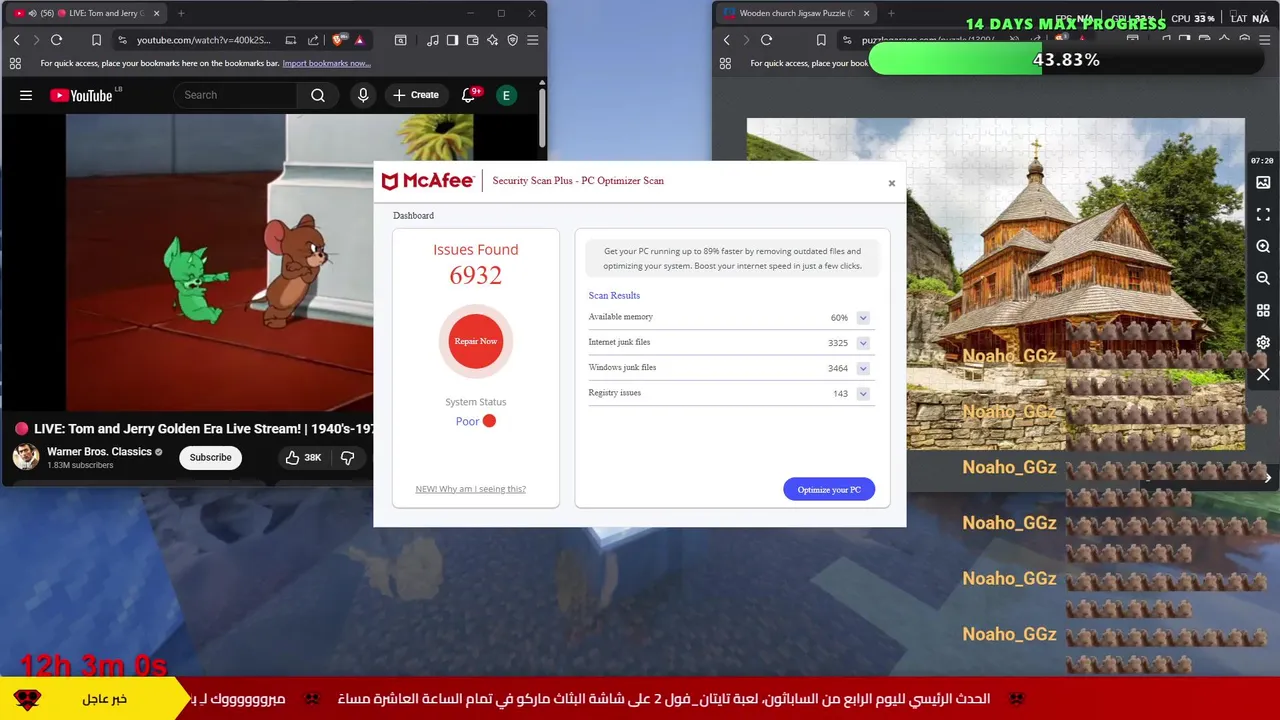Switch to Wooden church Jigsaw Puzzle tab
1280x720 pixels.
coord(796,13)
